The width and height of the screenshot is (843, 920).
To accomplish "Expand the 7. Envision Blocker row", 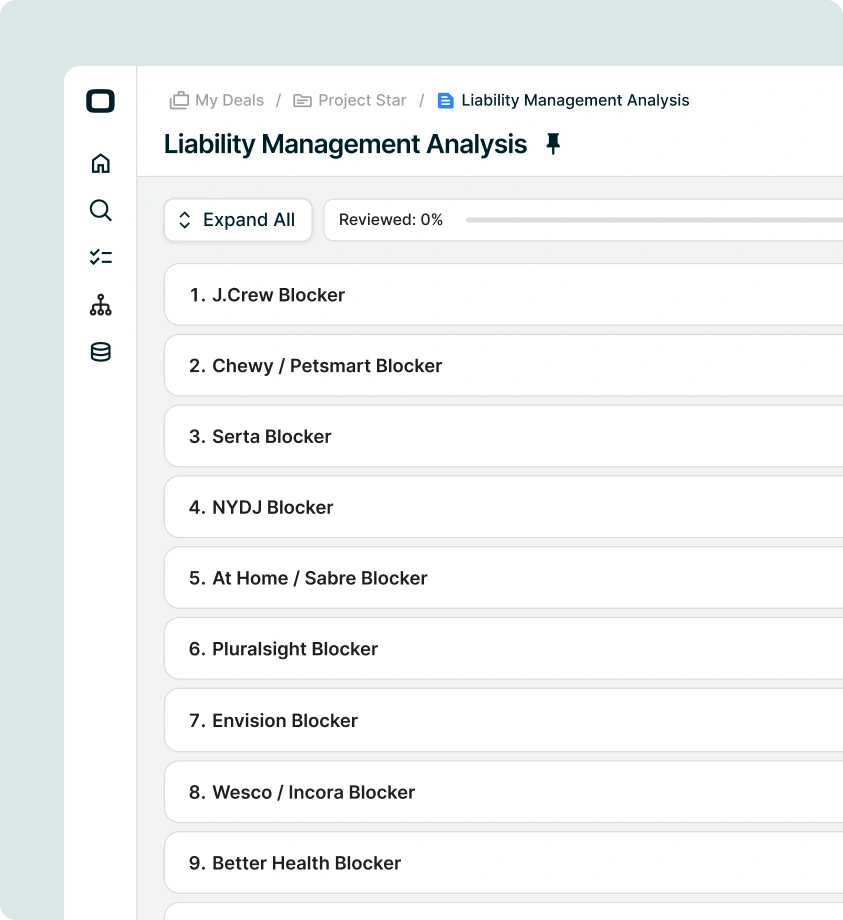I will click(504, 721).
